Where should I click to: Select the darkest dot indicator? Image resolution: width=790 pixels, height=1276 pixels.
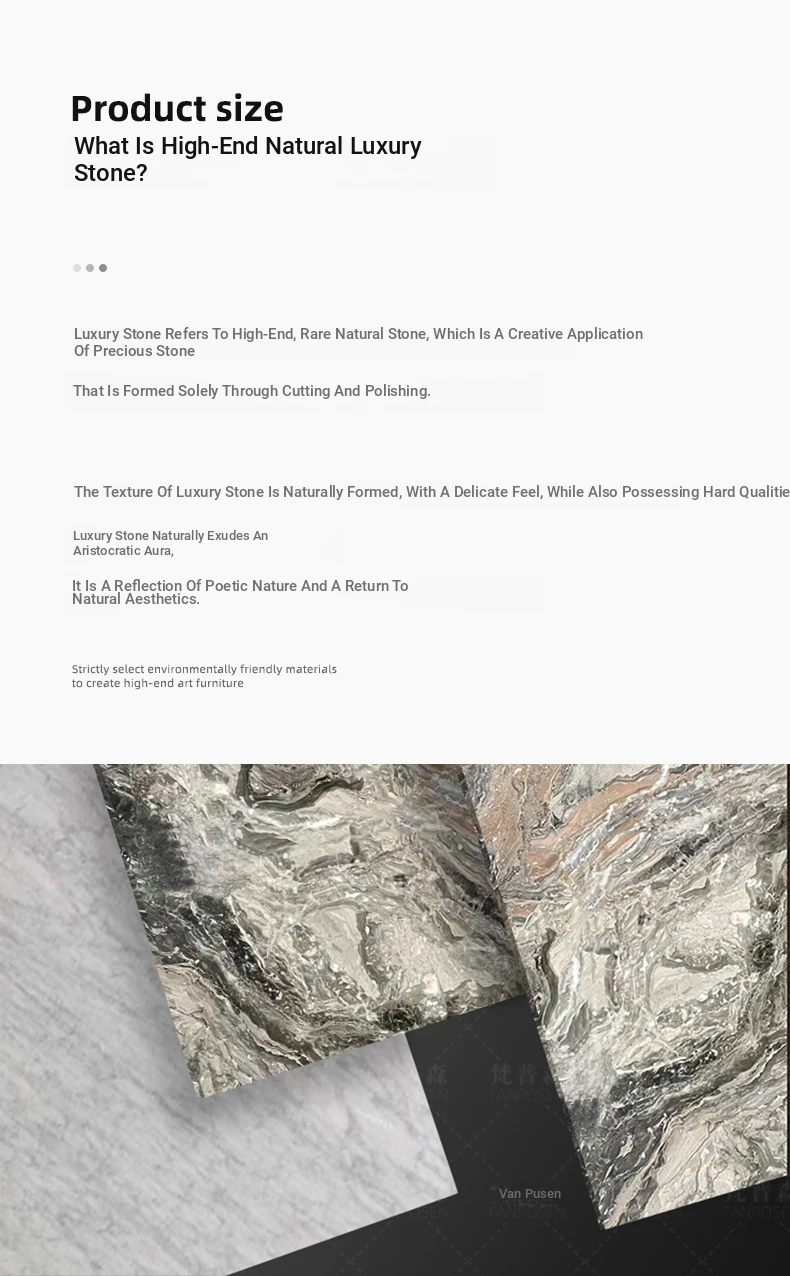pyautogui.click(x=103, y=268)
